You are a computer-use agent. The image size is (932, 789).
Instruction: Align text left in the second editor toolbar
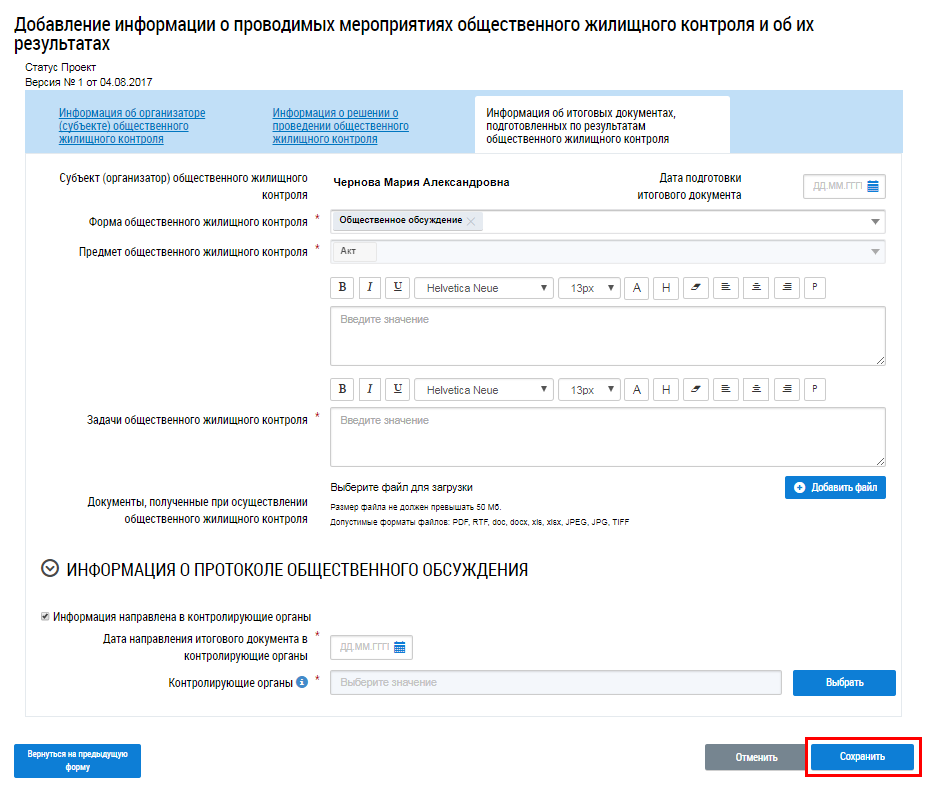coord(726,389)
